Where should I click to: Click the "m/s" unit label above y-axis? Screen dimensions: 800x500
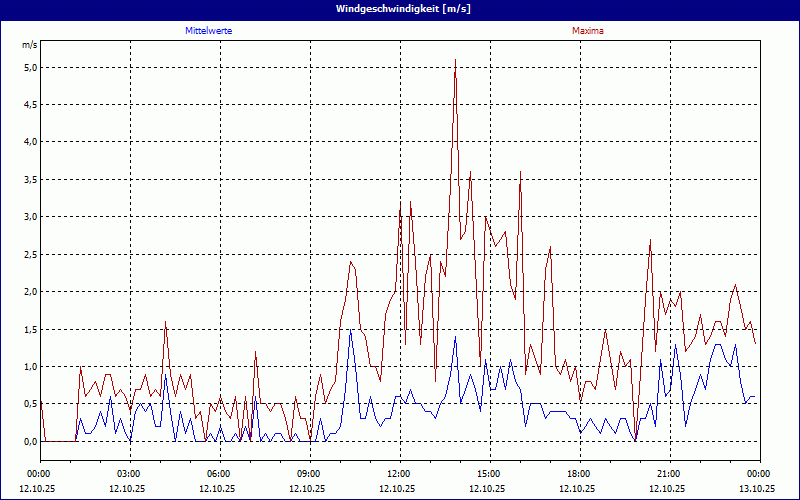29,45
